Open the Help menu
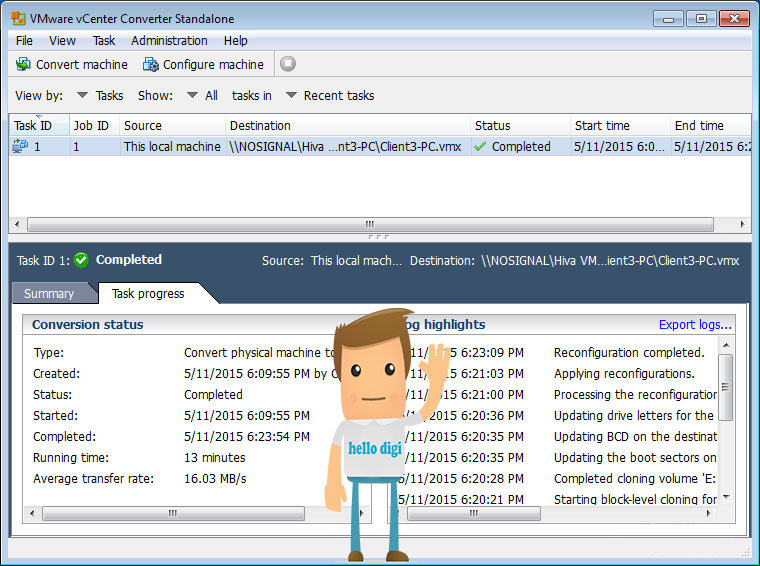The height and width of the screenshot is (566, 760). [236, 41]
